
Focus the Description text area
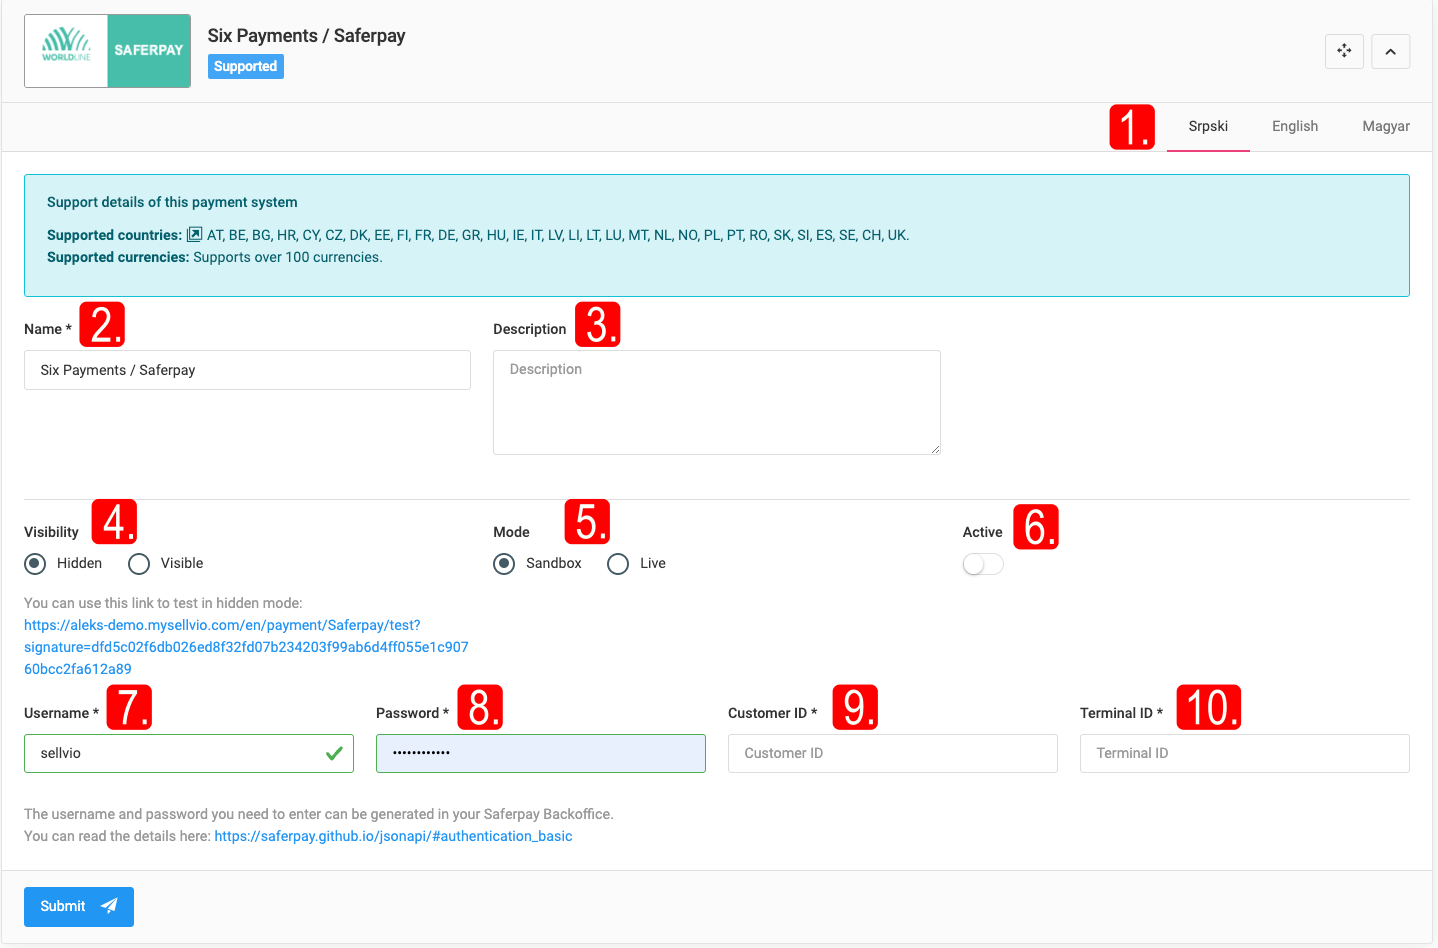pyautogui.click(x=716, y=402)
